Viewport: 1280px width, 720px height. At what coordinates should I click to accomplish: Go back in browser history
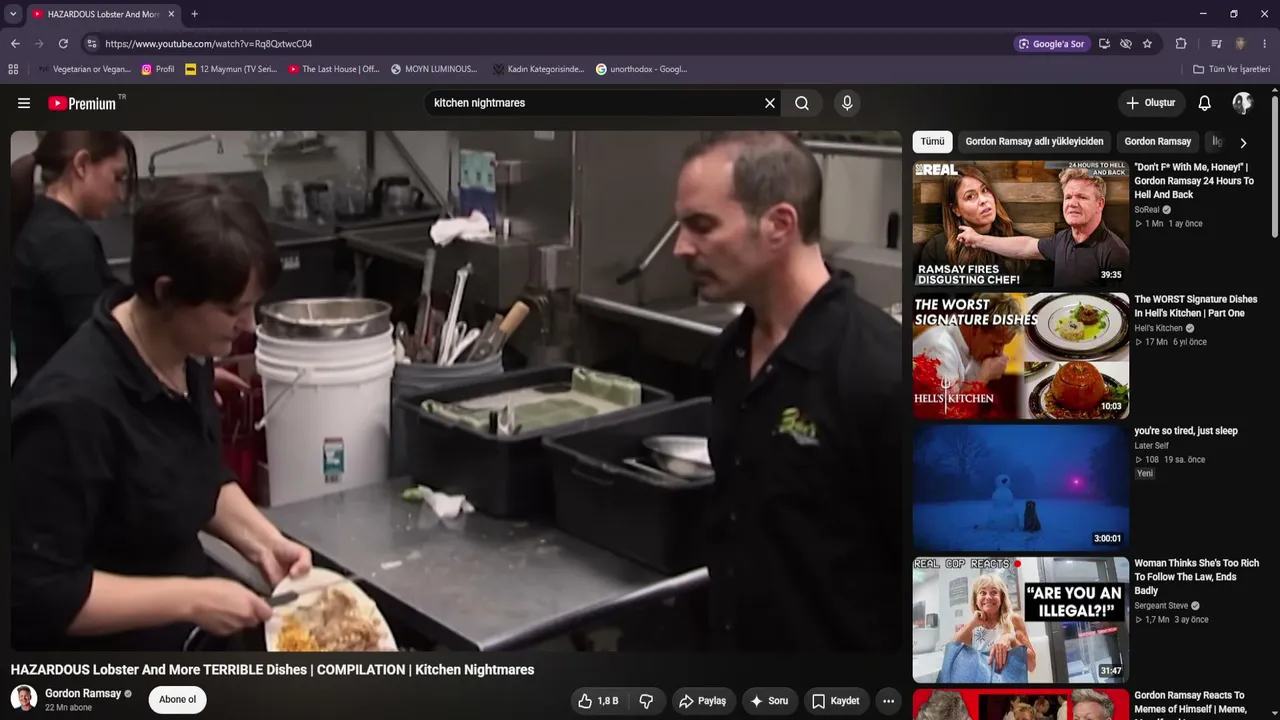[15, 44]
